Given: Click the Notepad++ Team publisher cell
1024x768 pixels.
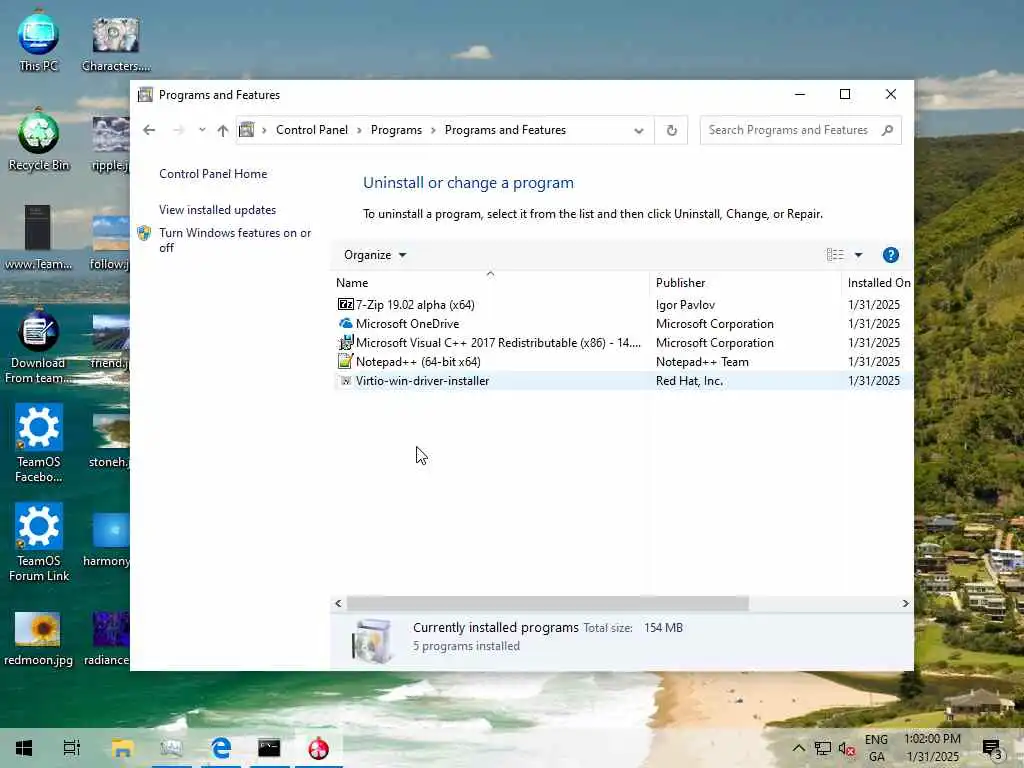Looking at the screenshot, I should coord(702,362).
